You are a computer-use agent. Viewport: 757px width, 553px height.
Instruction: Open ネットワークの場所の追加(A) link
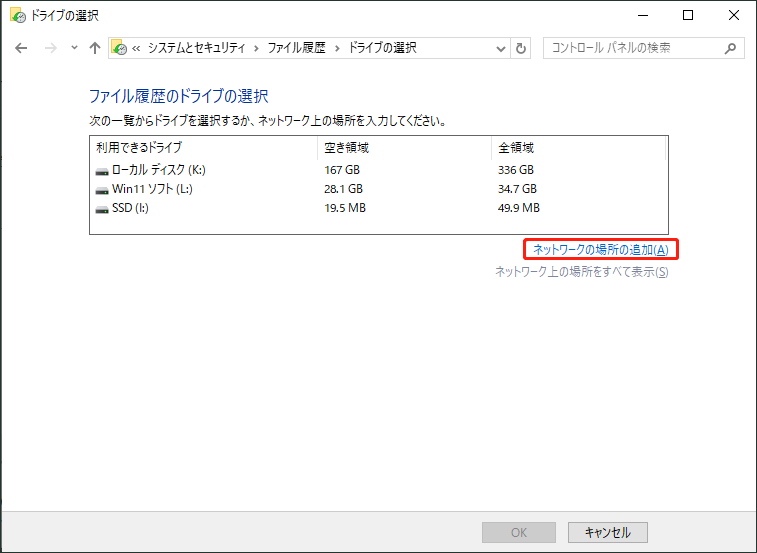click(601, 250)
